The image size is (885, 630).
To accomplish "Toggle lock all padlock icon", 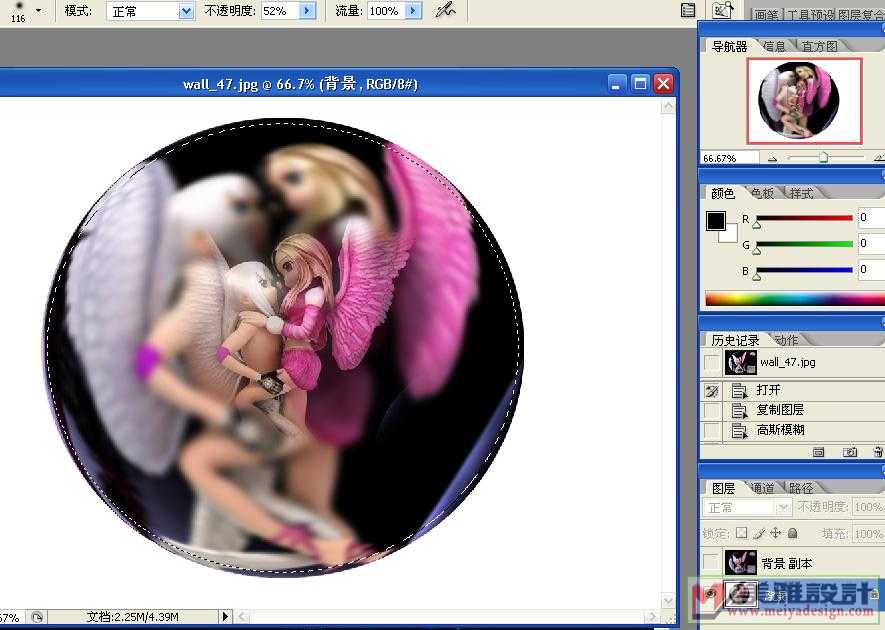I will pyautogui.click(x=793, y=533).
